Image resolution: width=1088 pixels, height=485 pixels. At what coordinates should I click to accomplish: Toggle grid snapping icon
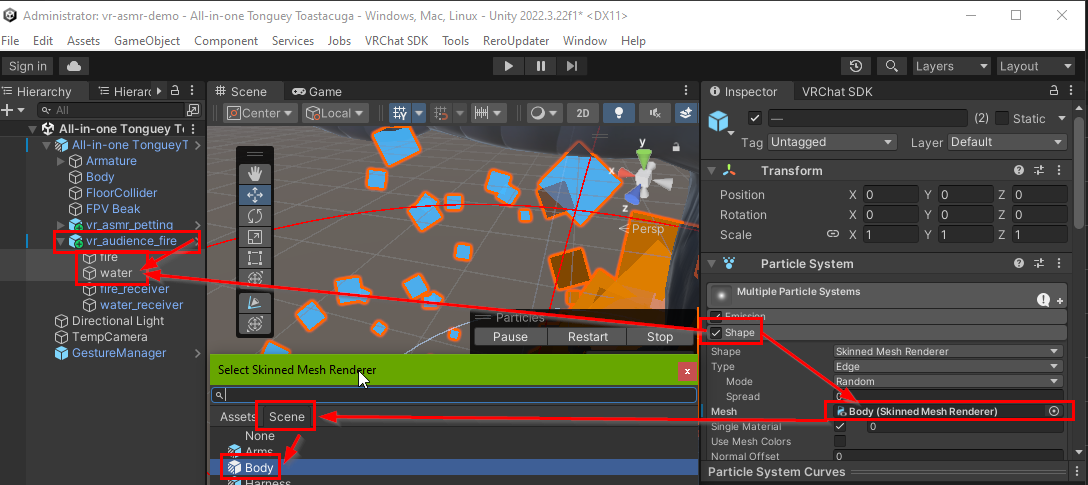439,112
